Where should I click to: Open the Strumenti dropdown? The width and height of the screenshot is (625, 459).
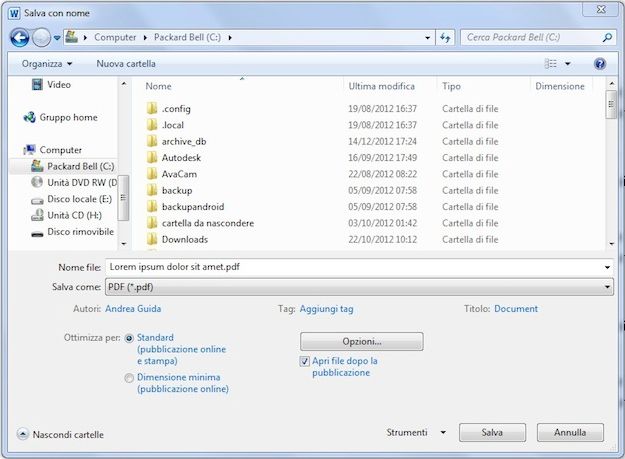coord(416,432)
